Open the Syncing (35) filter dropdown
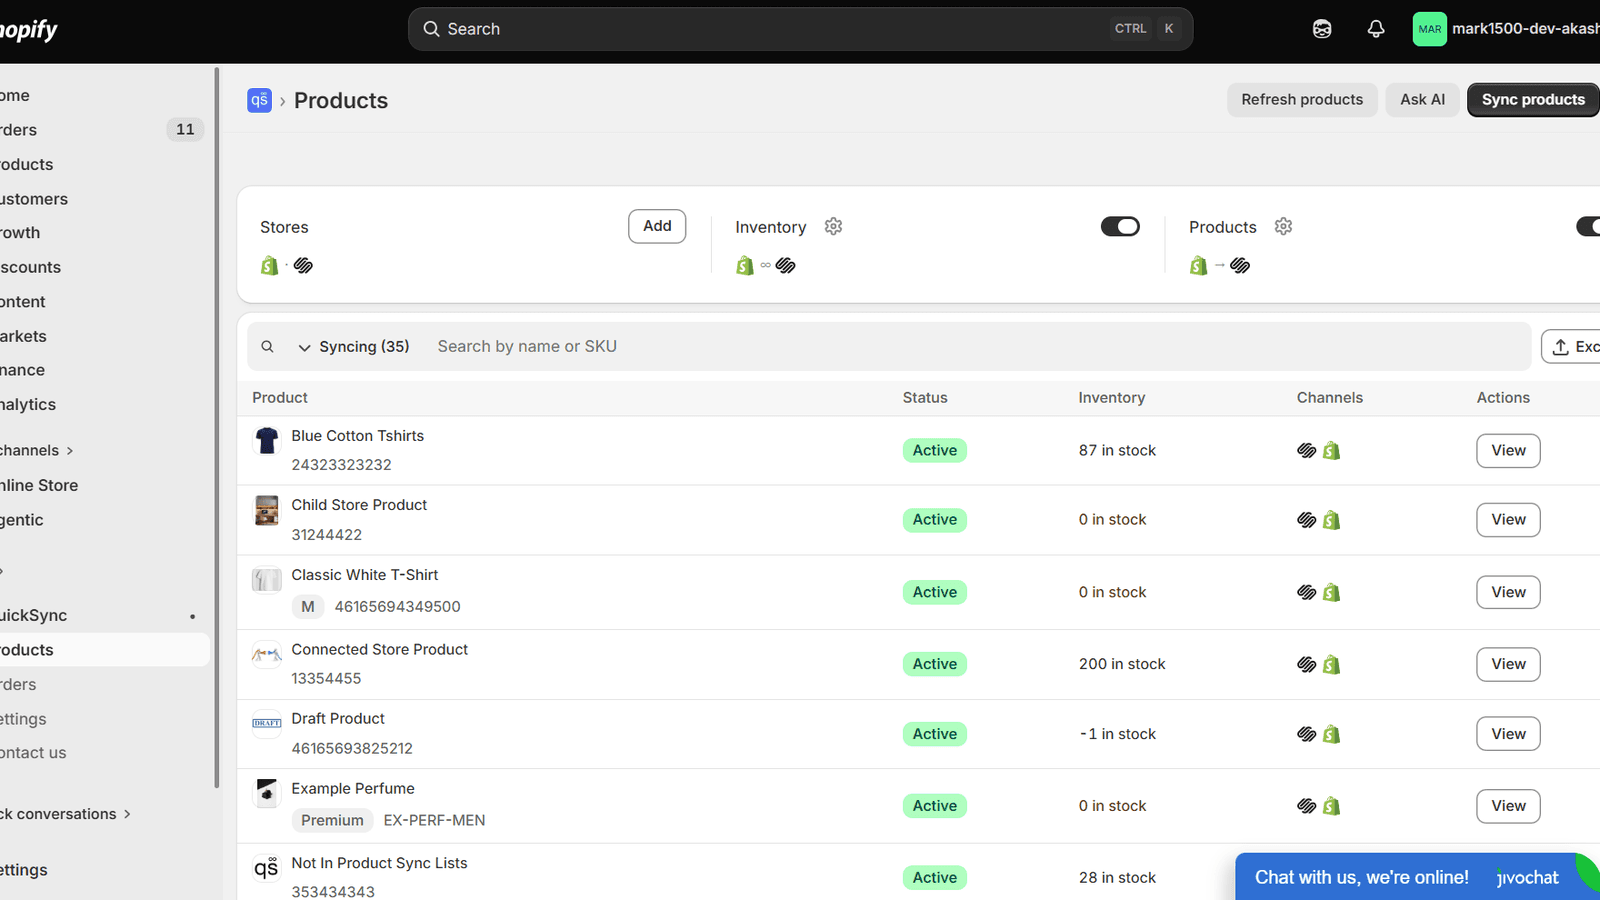The image size is (1600, 900). click(x=354, y=347)
